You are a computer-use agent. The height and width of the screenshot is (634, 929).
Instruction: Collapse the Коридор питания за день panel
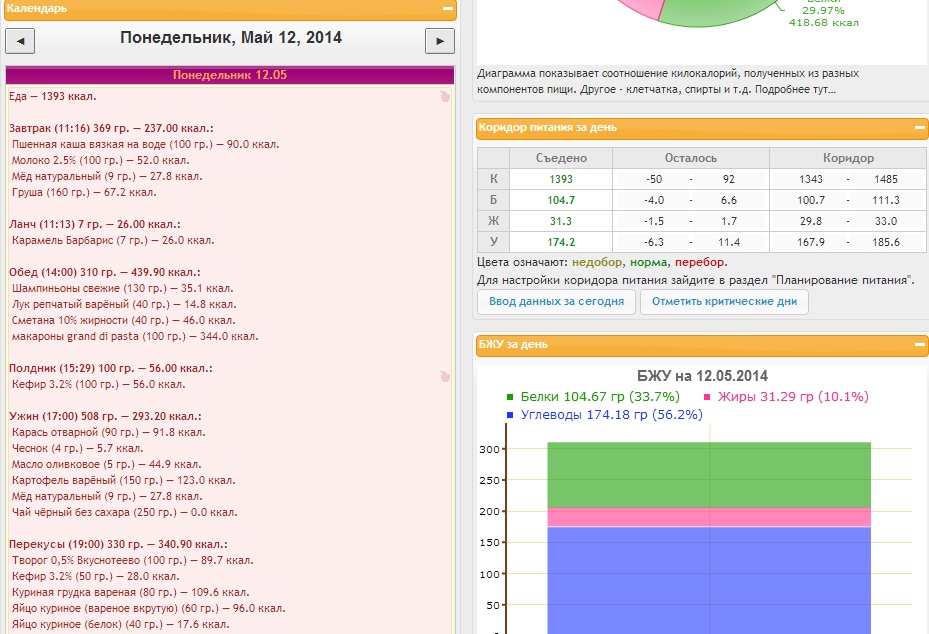(x=919, y=128)
